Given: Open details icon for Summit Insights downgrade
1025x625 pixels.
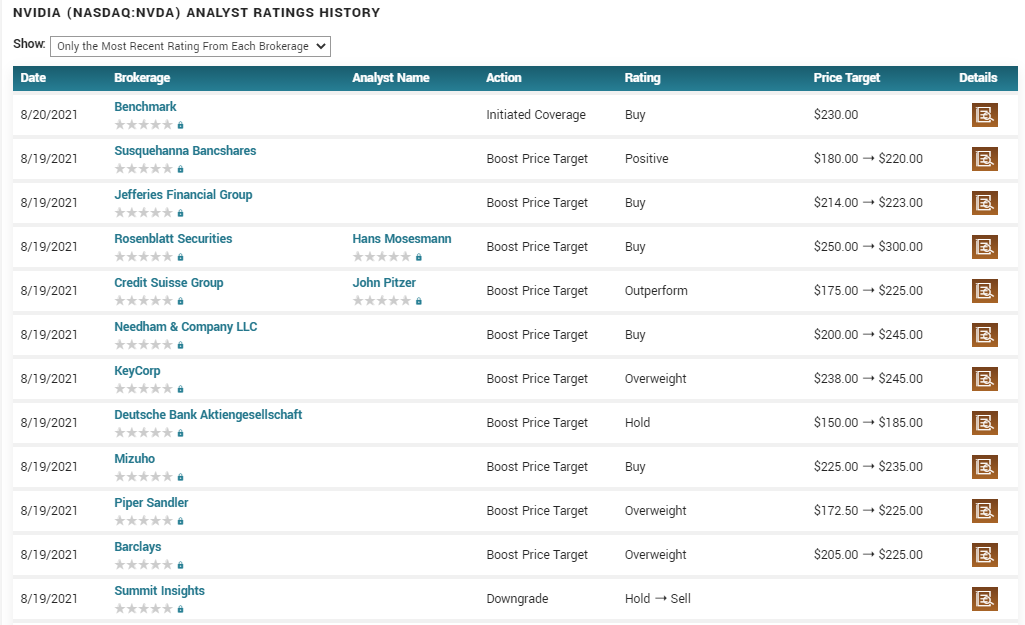Looking at the screenshot, I should (984, 598).
